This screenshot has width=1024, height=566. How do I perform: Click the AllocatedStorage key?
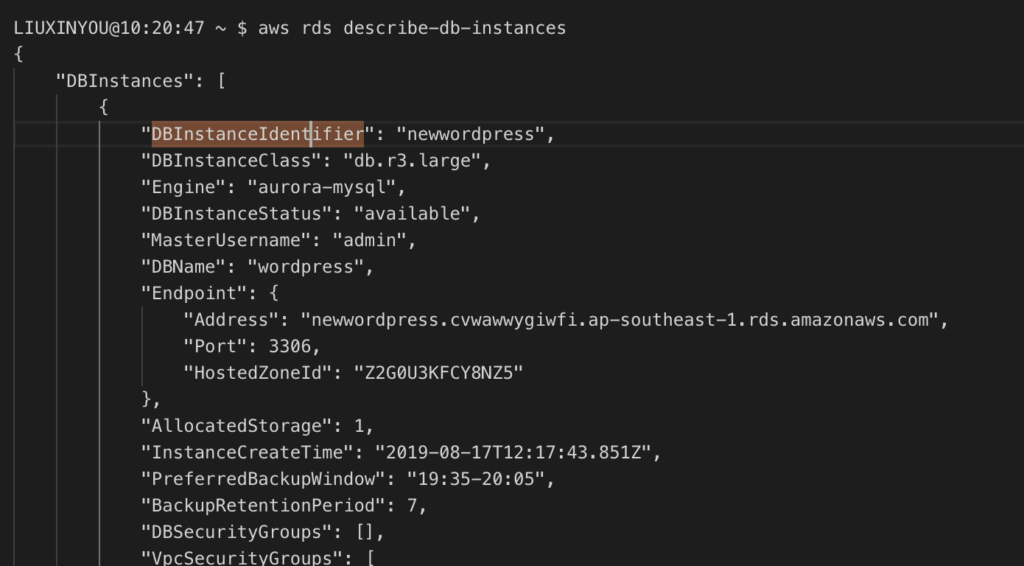pyautogui.click(x=236, y=426)
